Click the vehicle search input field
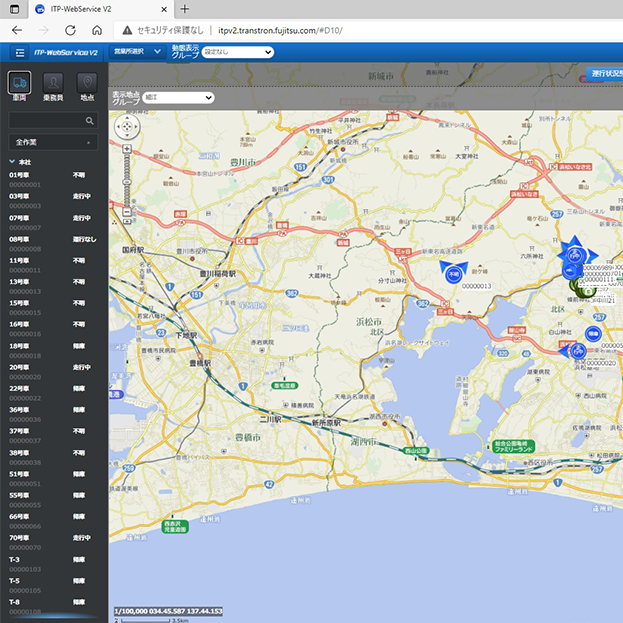This screenshot has width=623, height=623. pyautogui.click(x=46, y=120)
